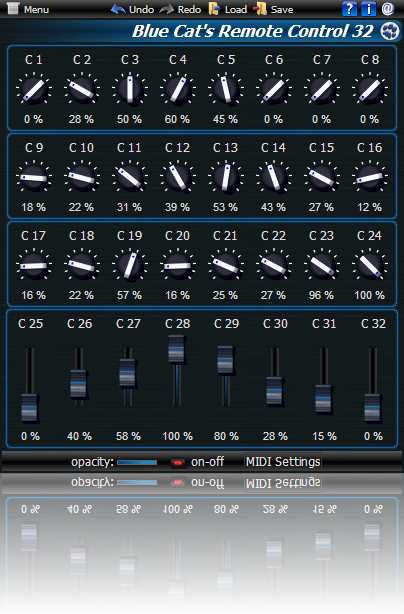The height and width of the screenshot is (614, 404).
Task: Click the C 20 knob
Action: tap(178, 266)
